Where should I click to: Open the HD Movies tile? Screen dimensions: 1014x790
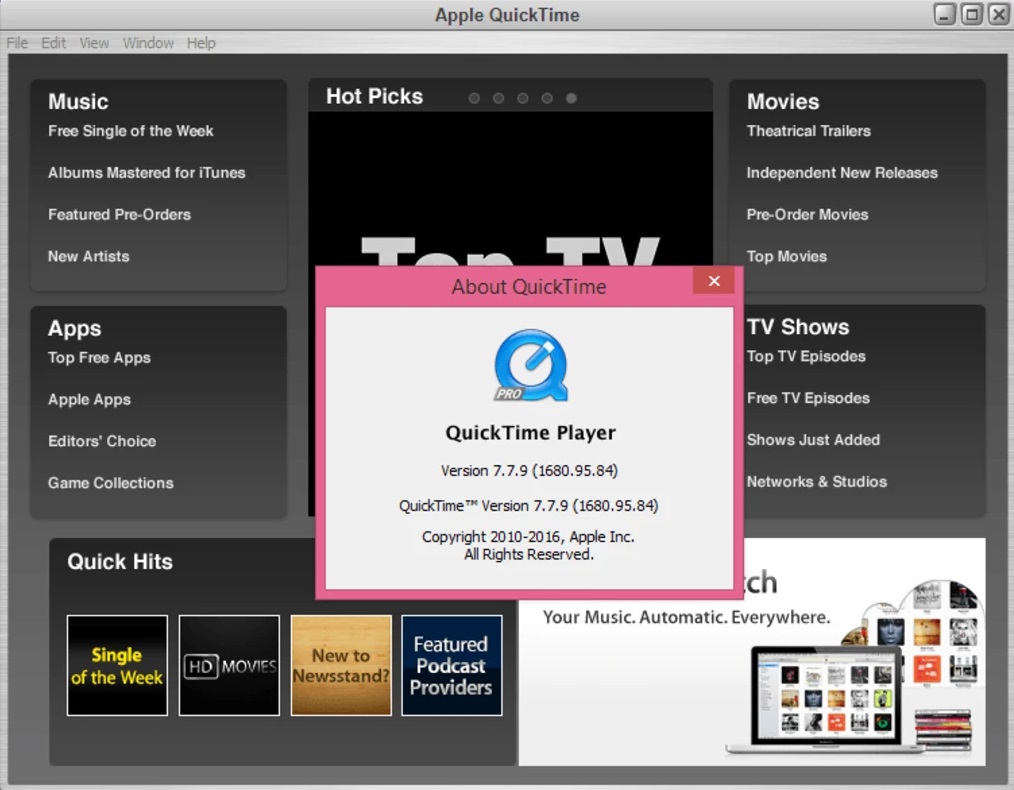coord(229,665)
